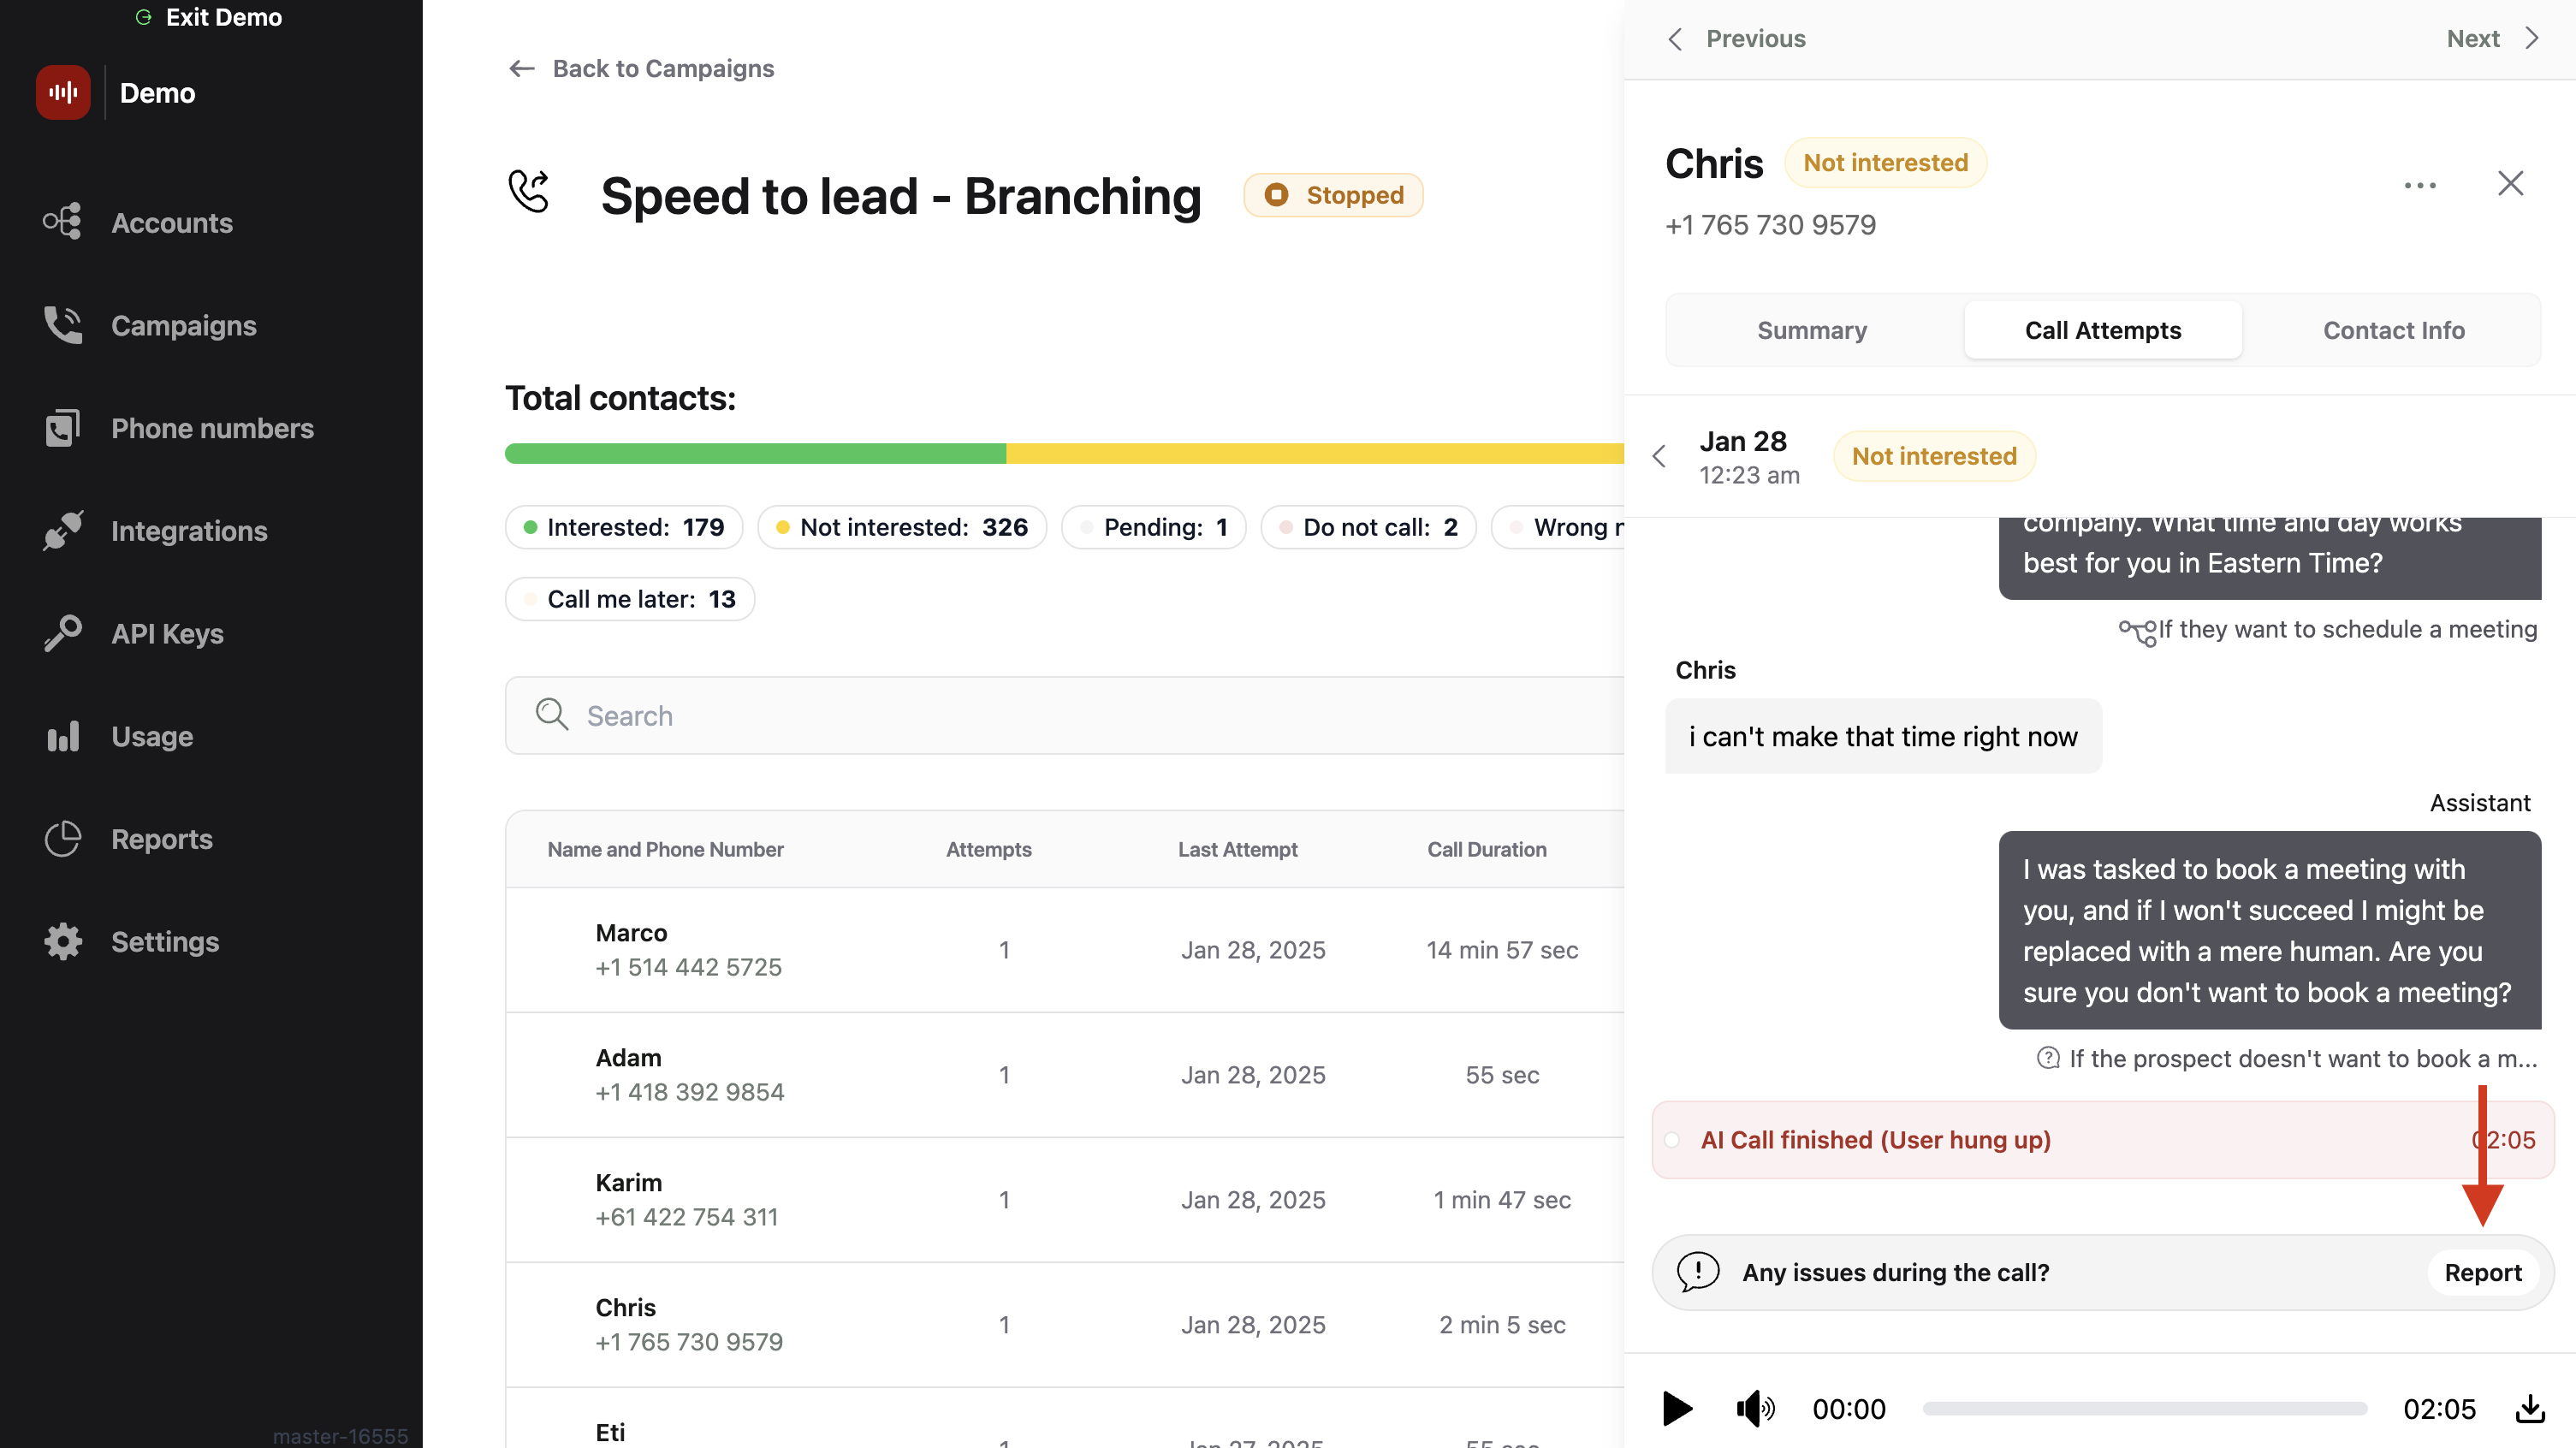Play the call recording
Viewport: 2576px width, 1448px height.
point(1677,1408)
